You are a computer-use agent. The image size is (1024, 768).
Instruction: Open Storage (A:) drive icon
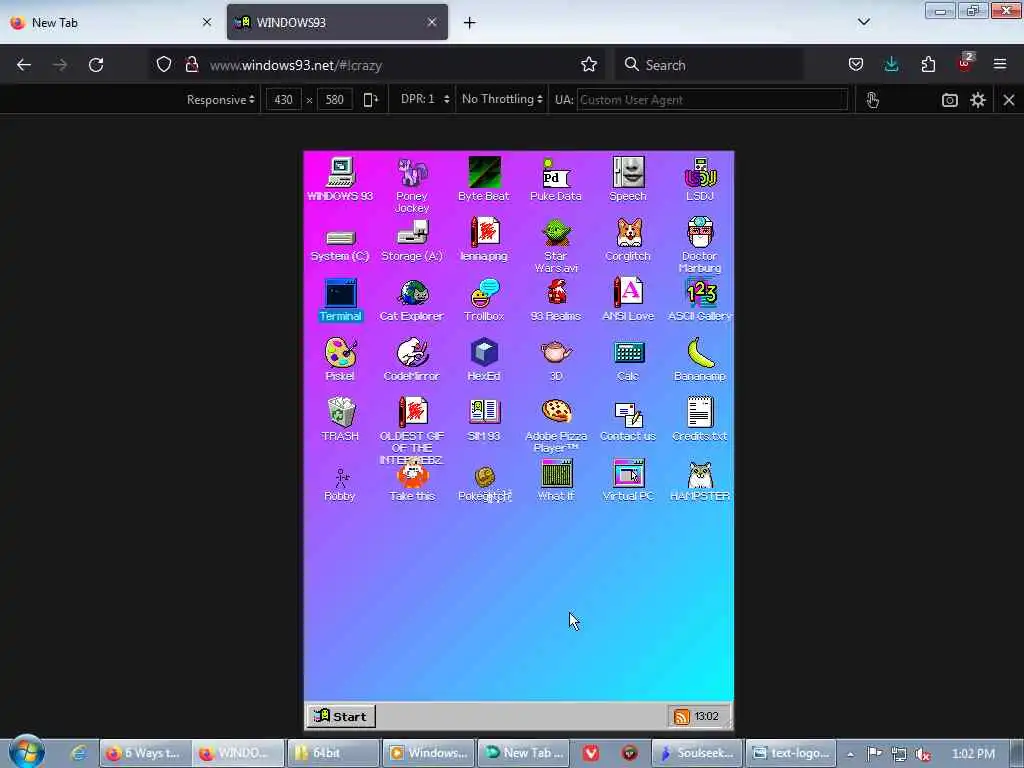tap(412, 232)
